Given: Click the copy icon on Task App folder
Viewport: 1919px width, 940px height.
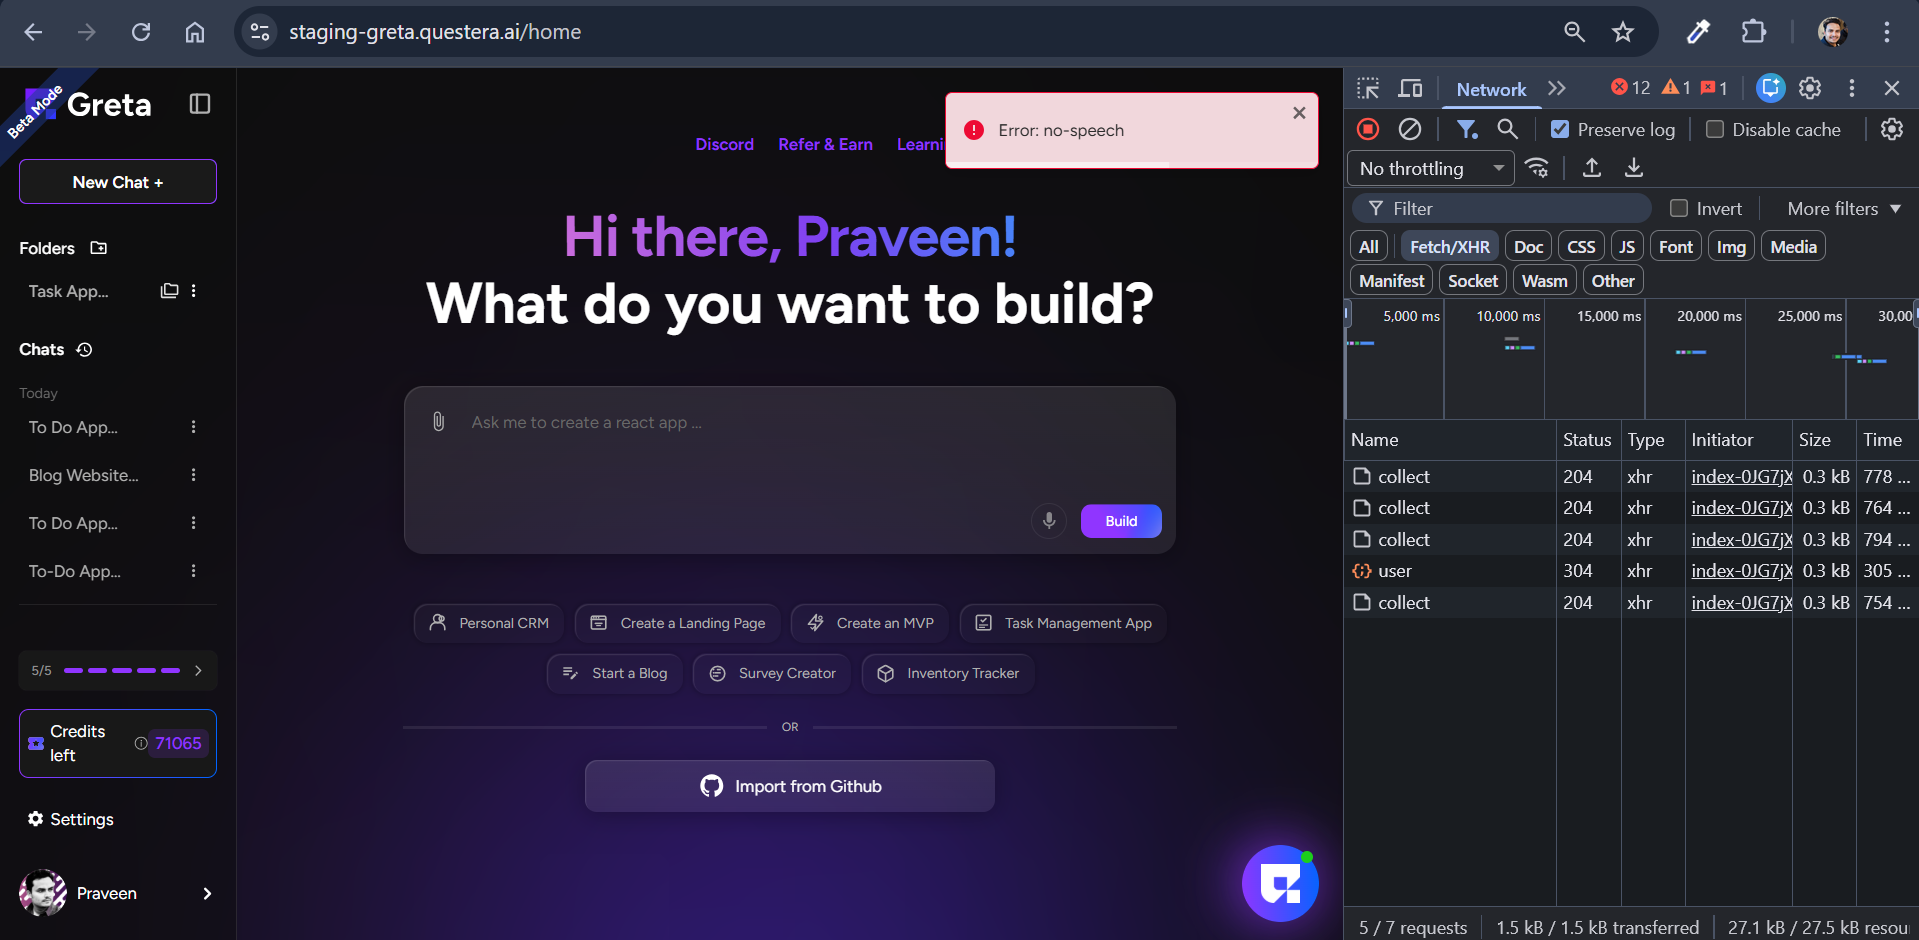Looking at the screenshot, I should click(170, 291).
